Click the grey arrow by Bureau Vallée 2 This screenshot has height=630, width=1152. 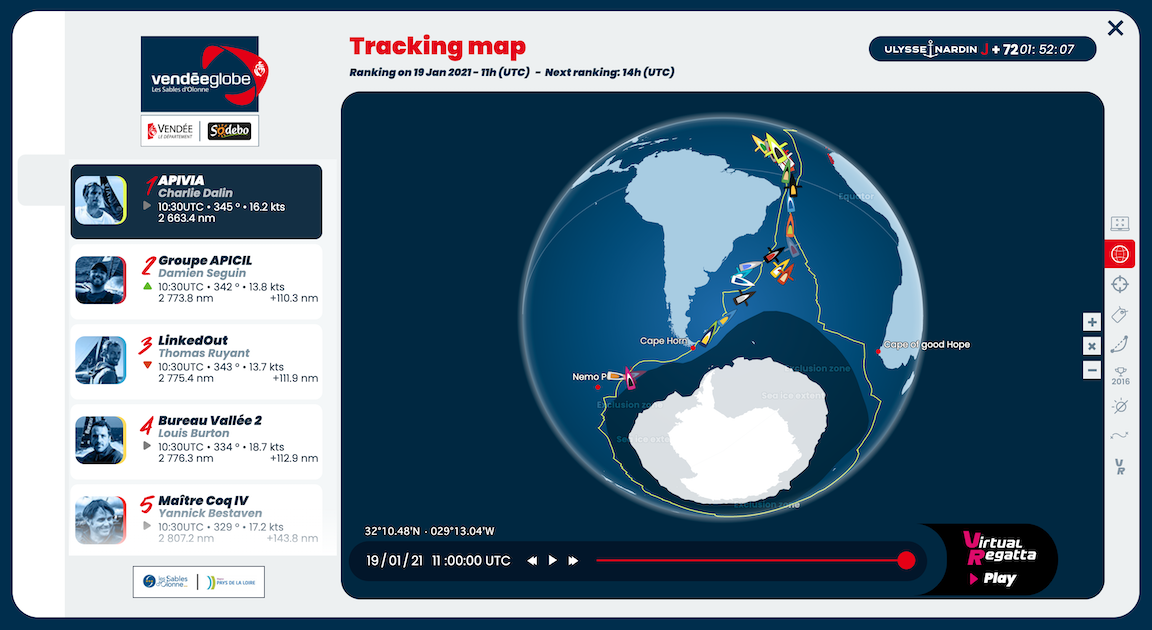[147, 446]
